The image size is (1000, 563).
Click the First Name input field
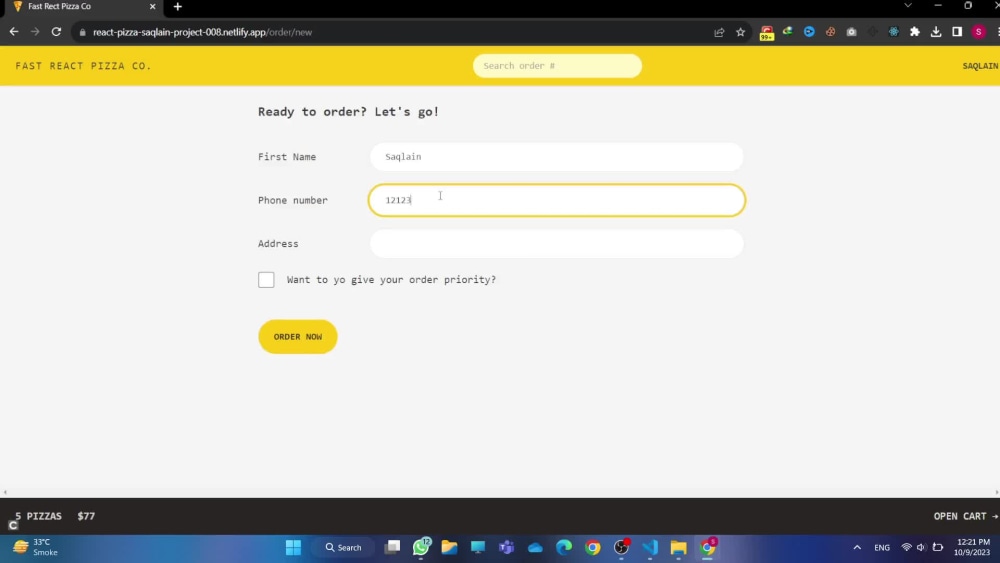[x=556, y=157]
